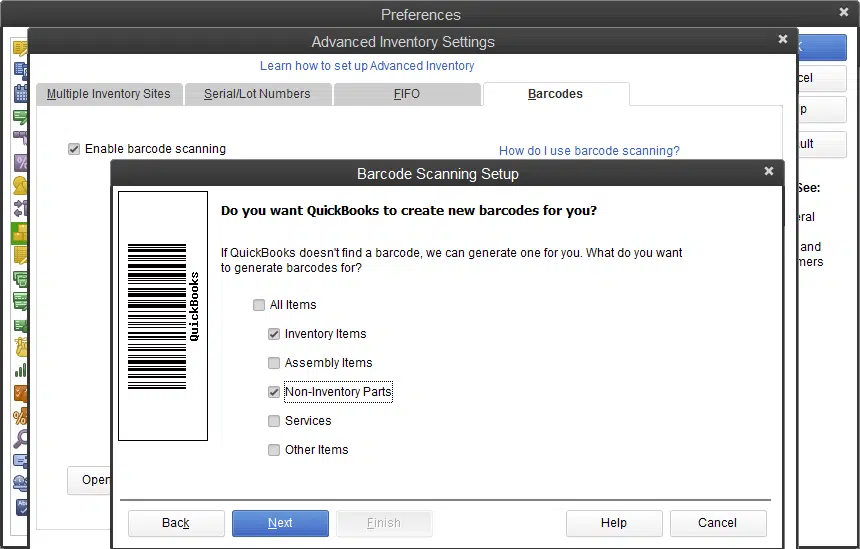Select Integrated Applications arrows icon

pos(20,209)
